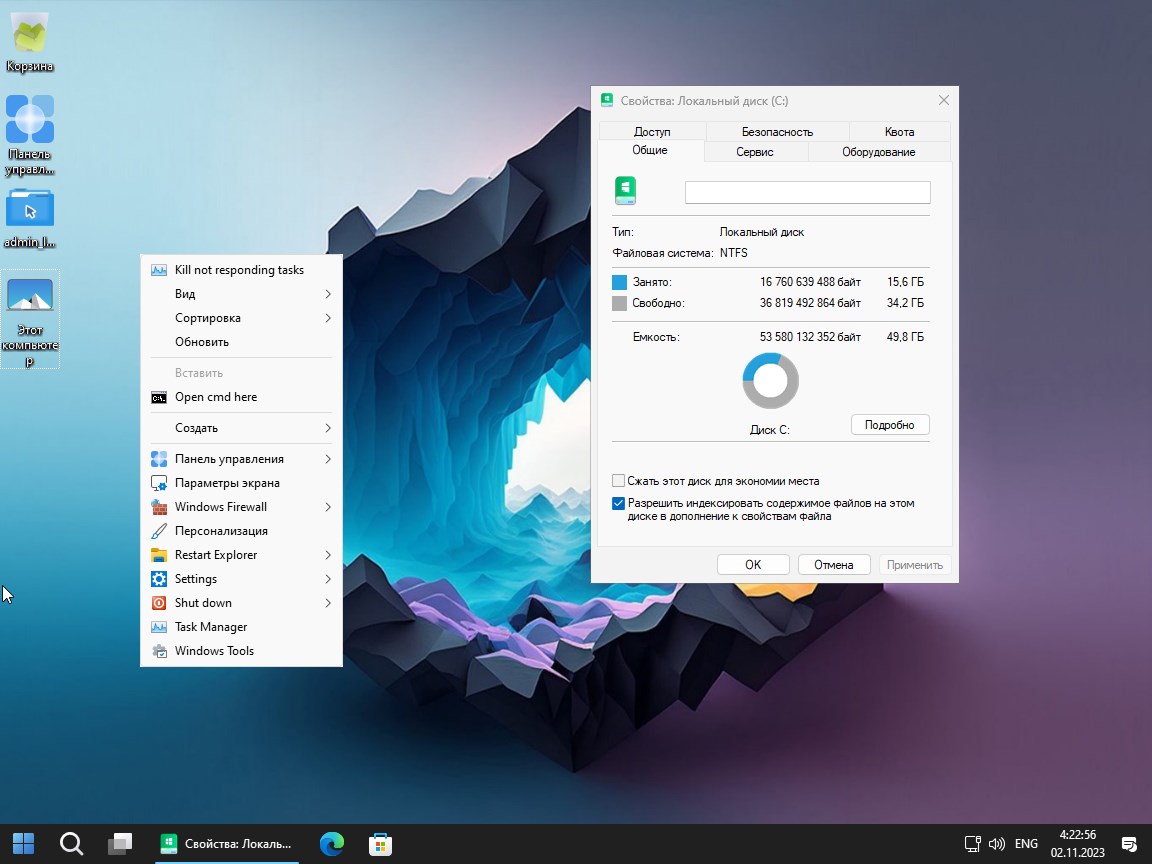Click the Settings gear icon in menu
Image resolution: width=1152 pixels, height=864 pixels.
[x=159, y=579]
